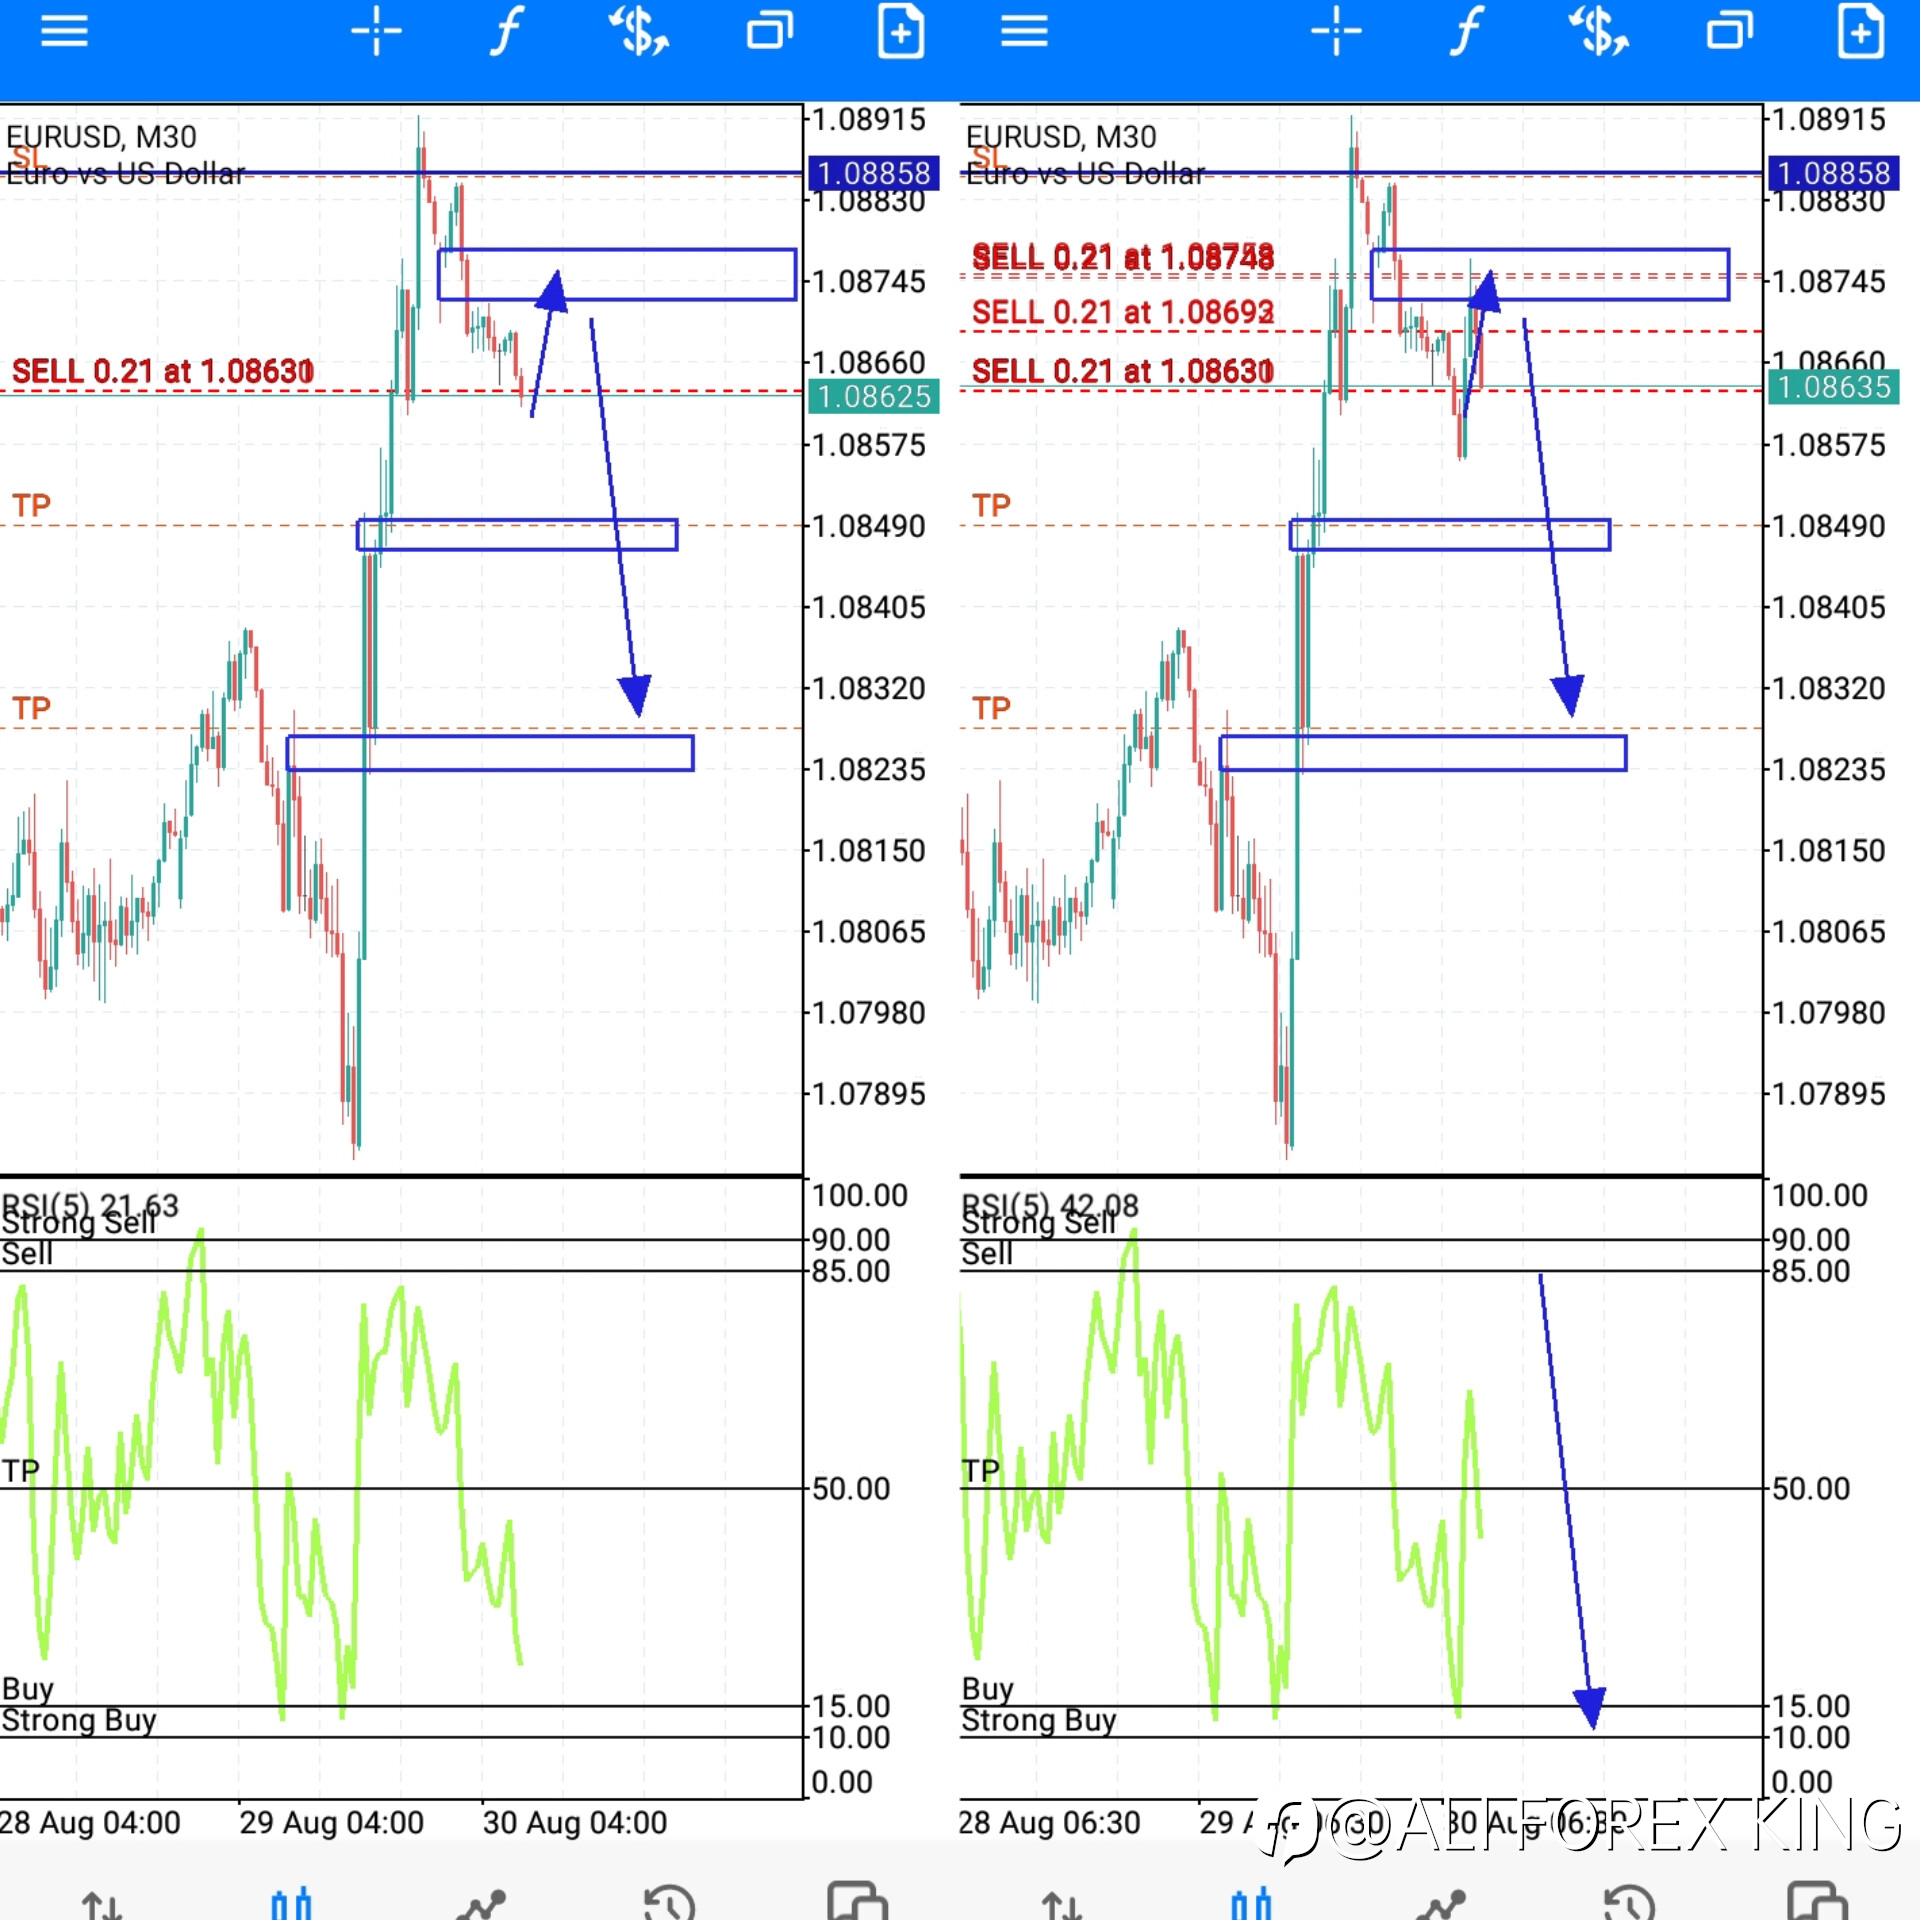Screen dimensions: 1920x1920
Task: Tap current price tag 1.08625 left chart
Action: (x=874, y=396)
